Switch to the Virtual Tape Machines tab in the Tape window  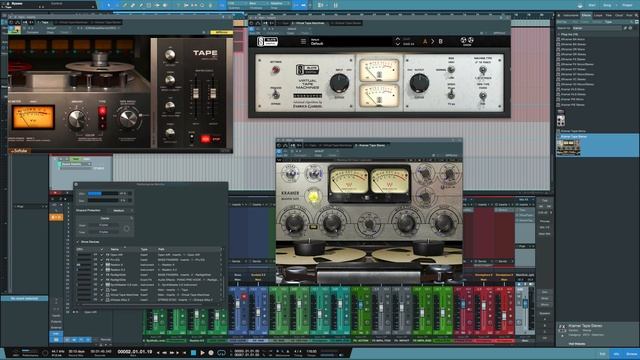[73, 22]
